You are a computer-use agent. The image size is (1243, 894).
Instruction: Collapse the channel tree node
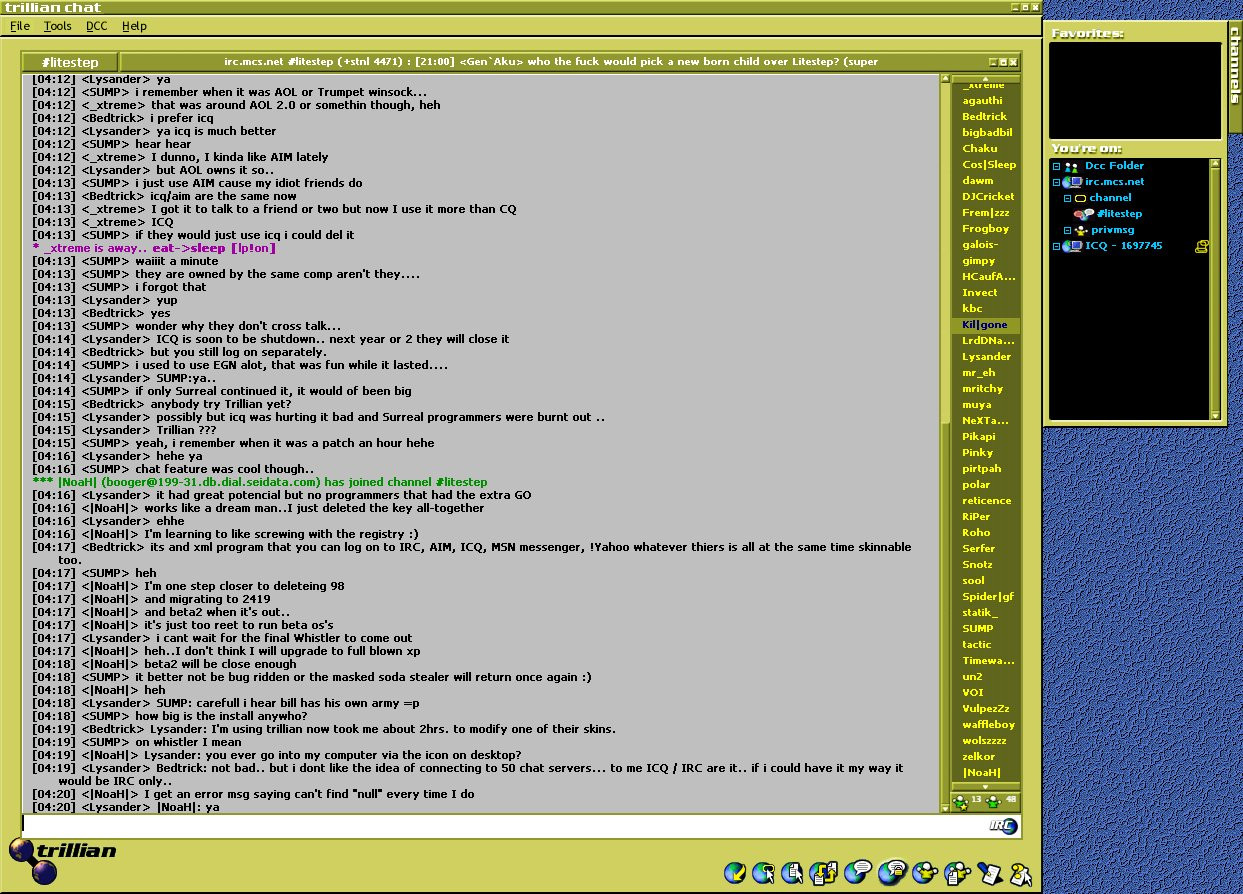pyautogui.click(x=1067, y=198)
